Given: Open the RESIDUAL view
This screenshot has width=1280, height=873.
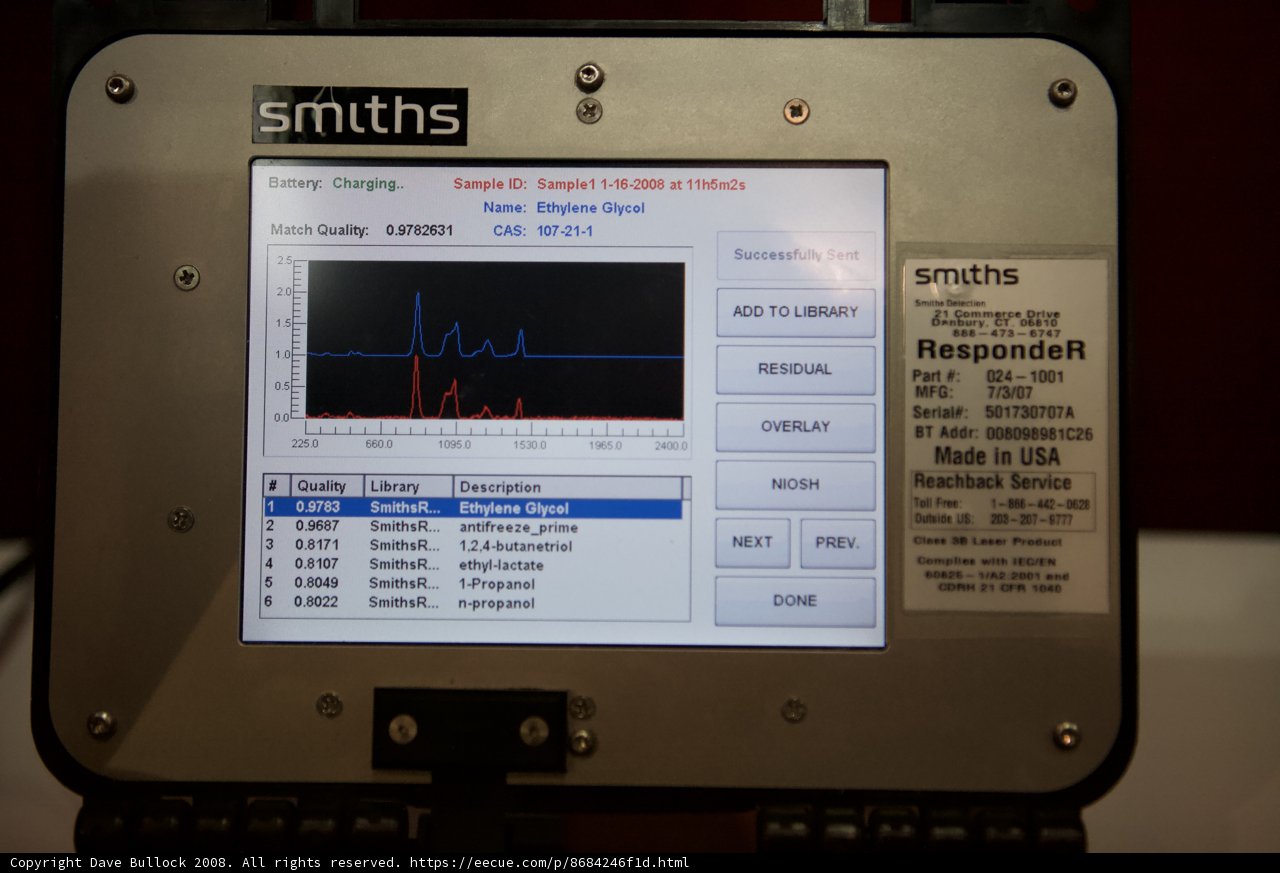Looking at the screenshot, I should click(x=796, y=369).
